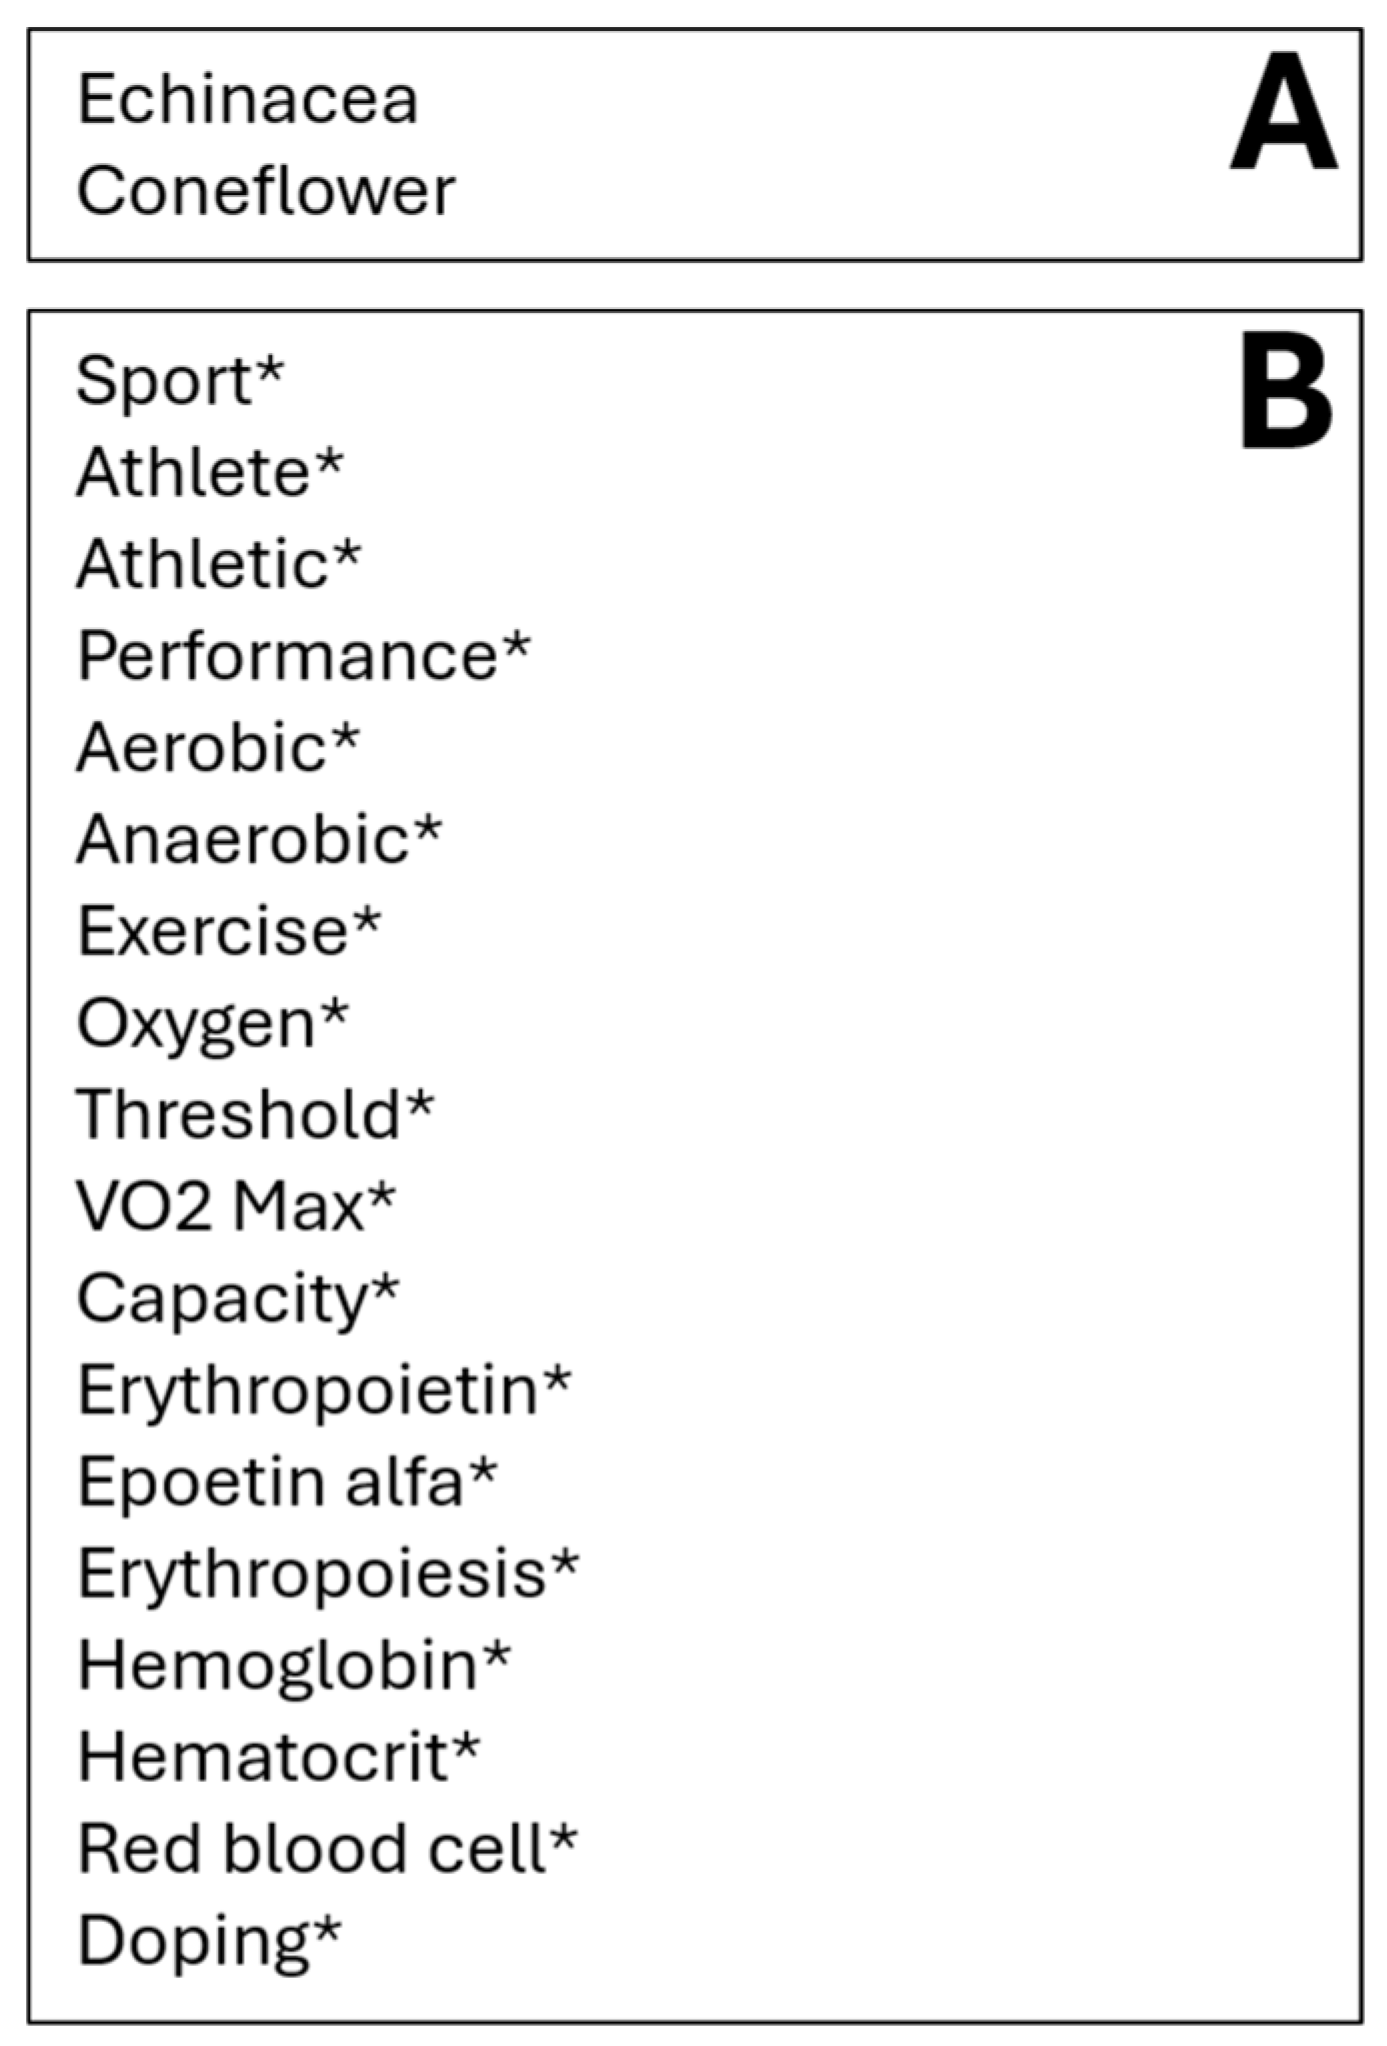Click the VO2 Max* term

click(236, 1206)
